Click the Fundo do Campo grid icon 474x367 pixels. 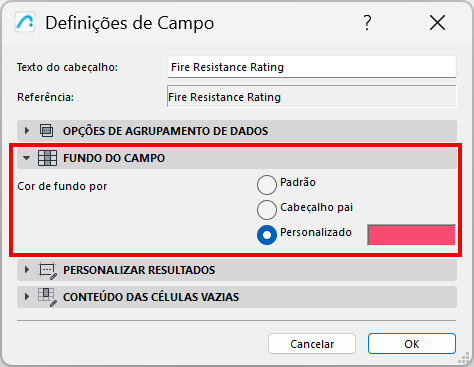47,158
